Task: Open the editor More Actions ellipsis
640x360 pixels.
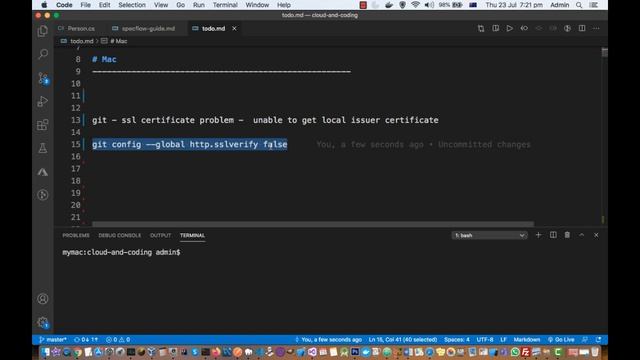Action: (596, 28)
